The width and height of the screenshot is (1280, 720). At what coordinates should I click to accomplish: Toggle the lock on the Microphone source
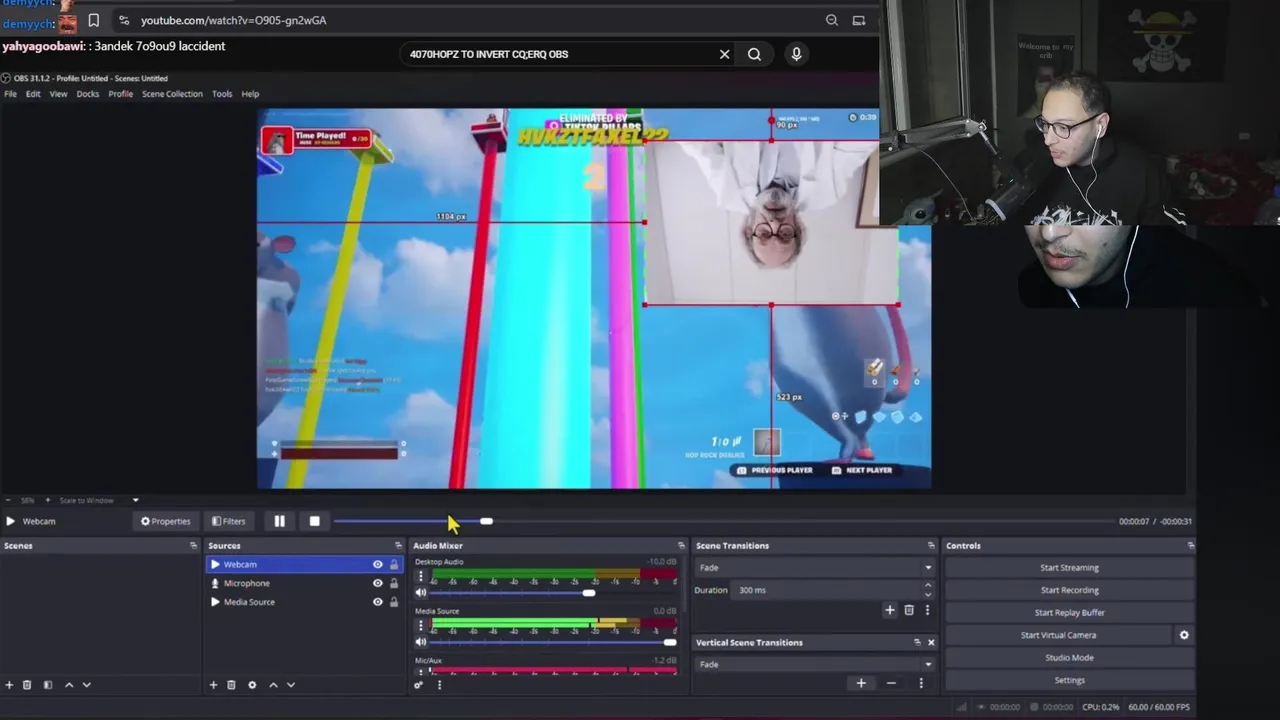pyautogui.click(x=394, y=583)
